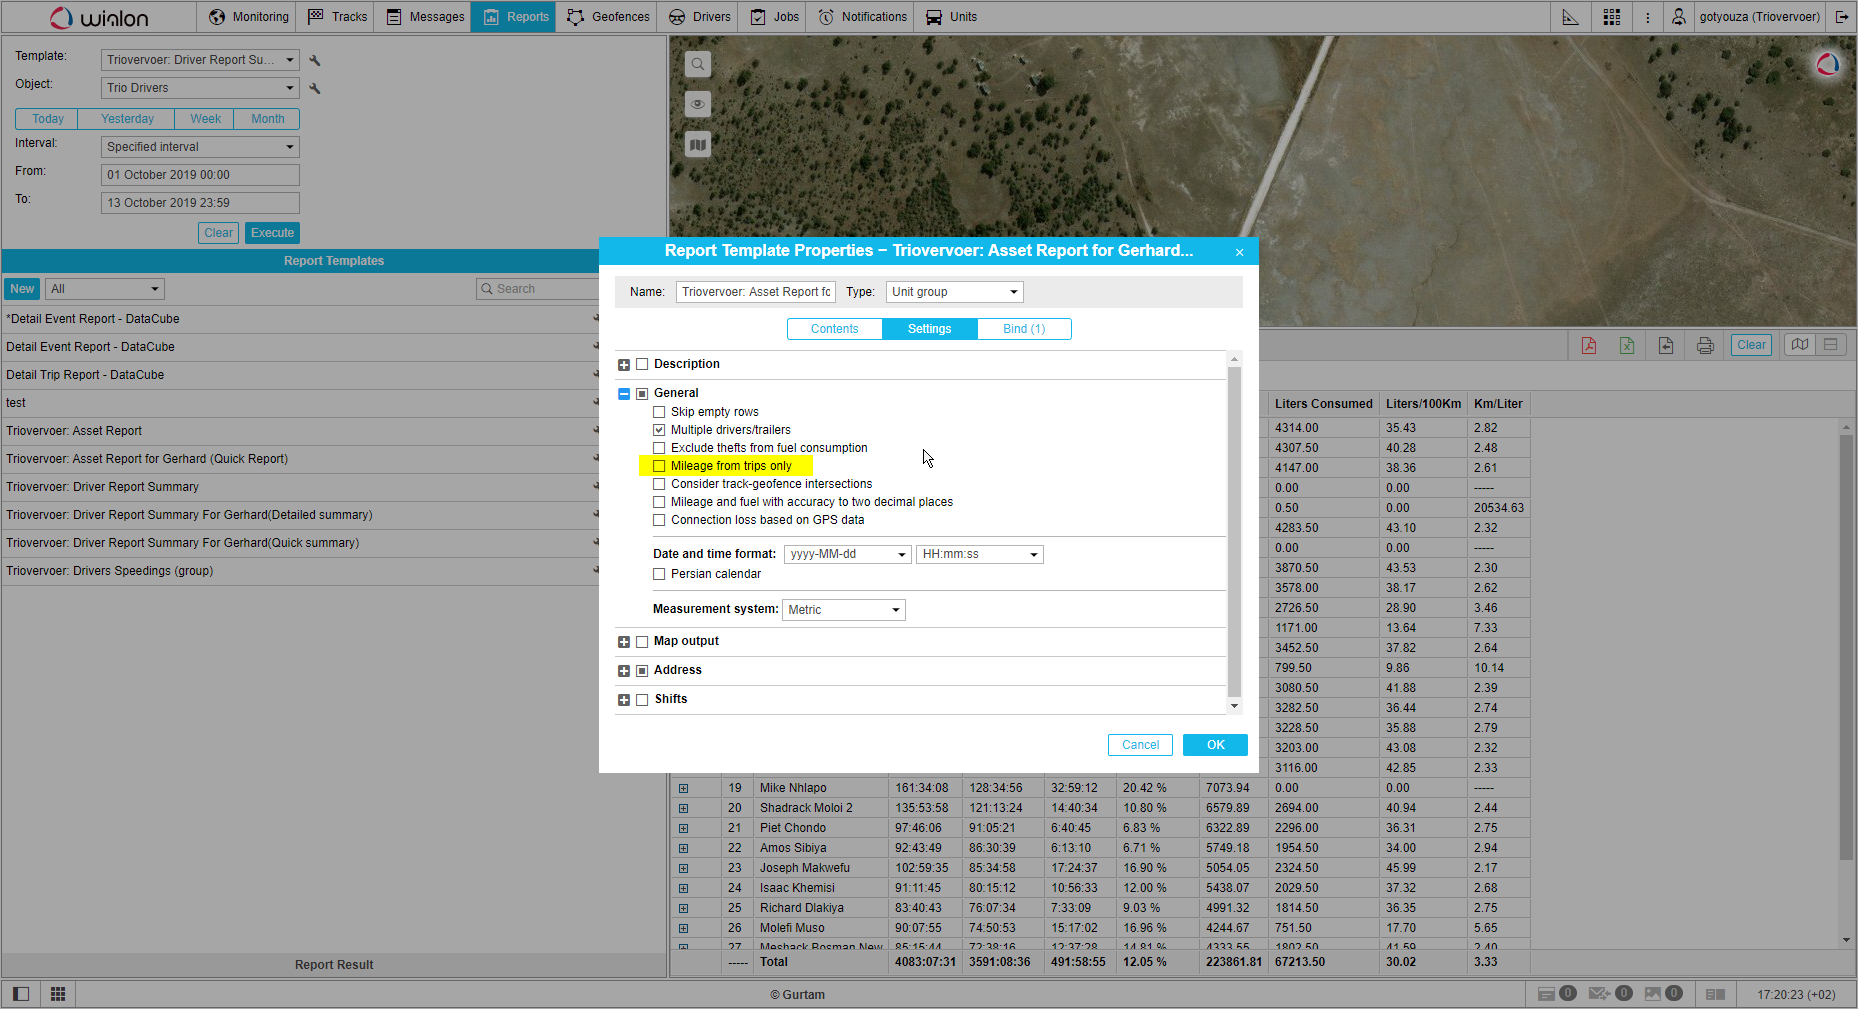Click the eye visibility icon on map
Image resolution: width=1858 pixels, height=1009 pixels.
pos(698,104)
